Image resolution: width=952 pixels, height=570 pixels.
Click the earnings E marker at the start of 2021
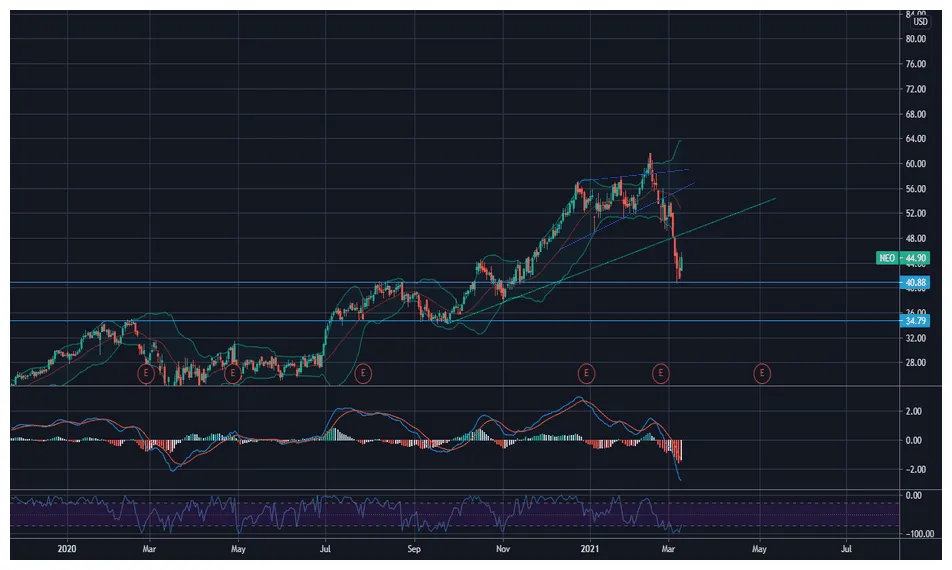click(x=586, y=373)
